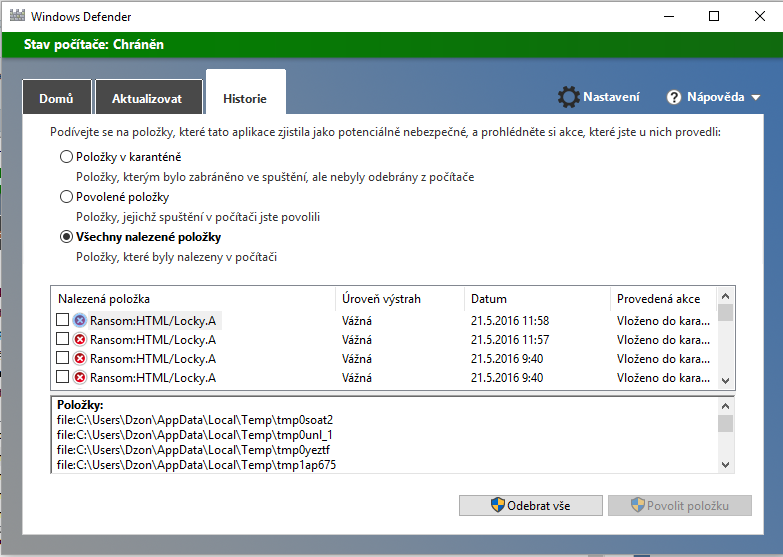This screenshot has width=783, height=557.
Task: Click the Nápověda question mark icon
Action: (673, 97)
